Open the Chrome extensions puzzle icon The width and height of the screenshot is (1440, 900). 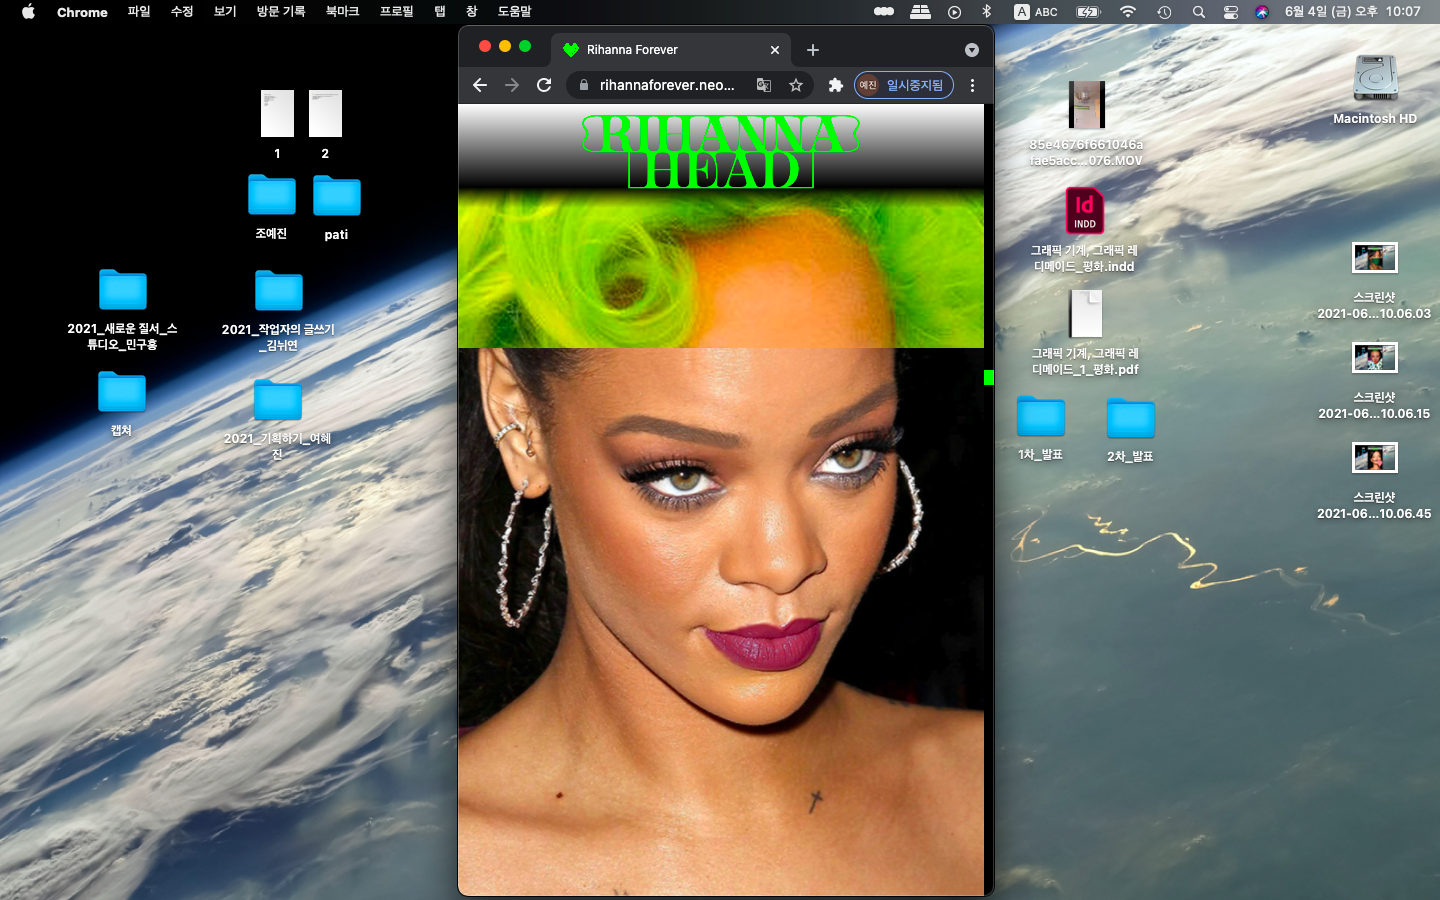[836, 85]
